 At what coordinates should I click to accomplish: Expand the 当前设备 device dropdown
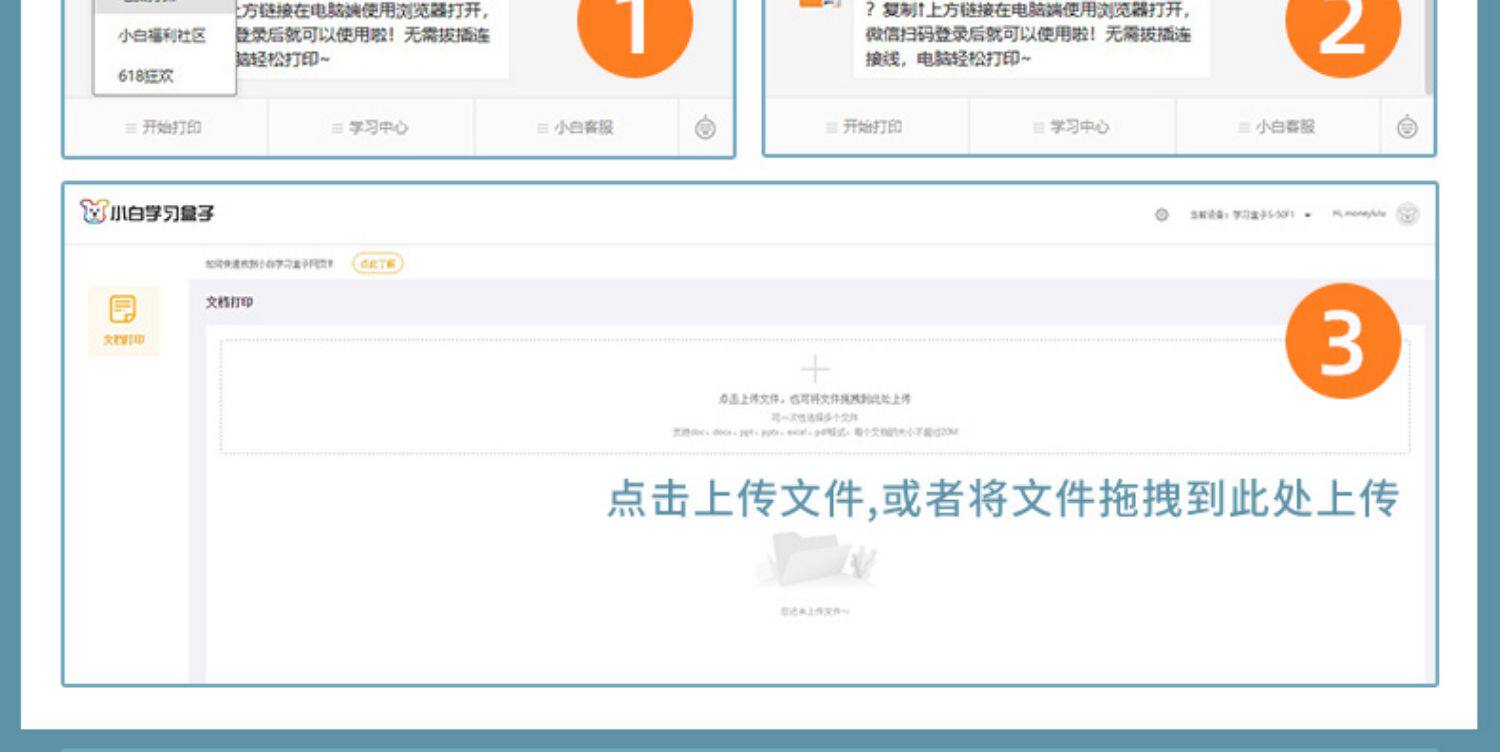1249,215
